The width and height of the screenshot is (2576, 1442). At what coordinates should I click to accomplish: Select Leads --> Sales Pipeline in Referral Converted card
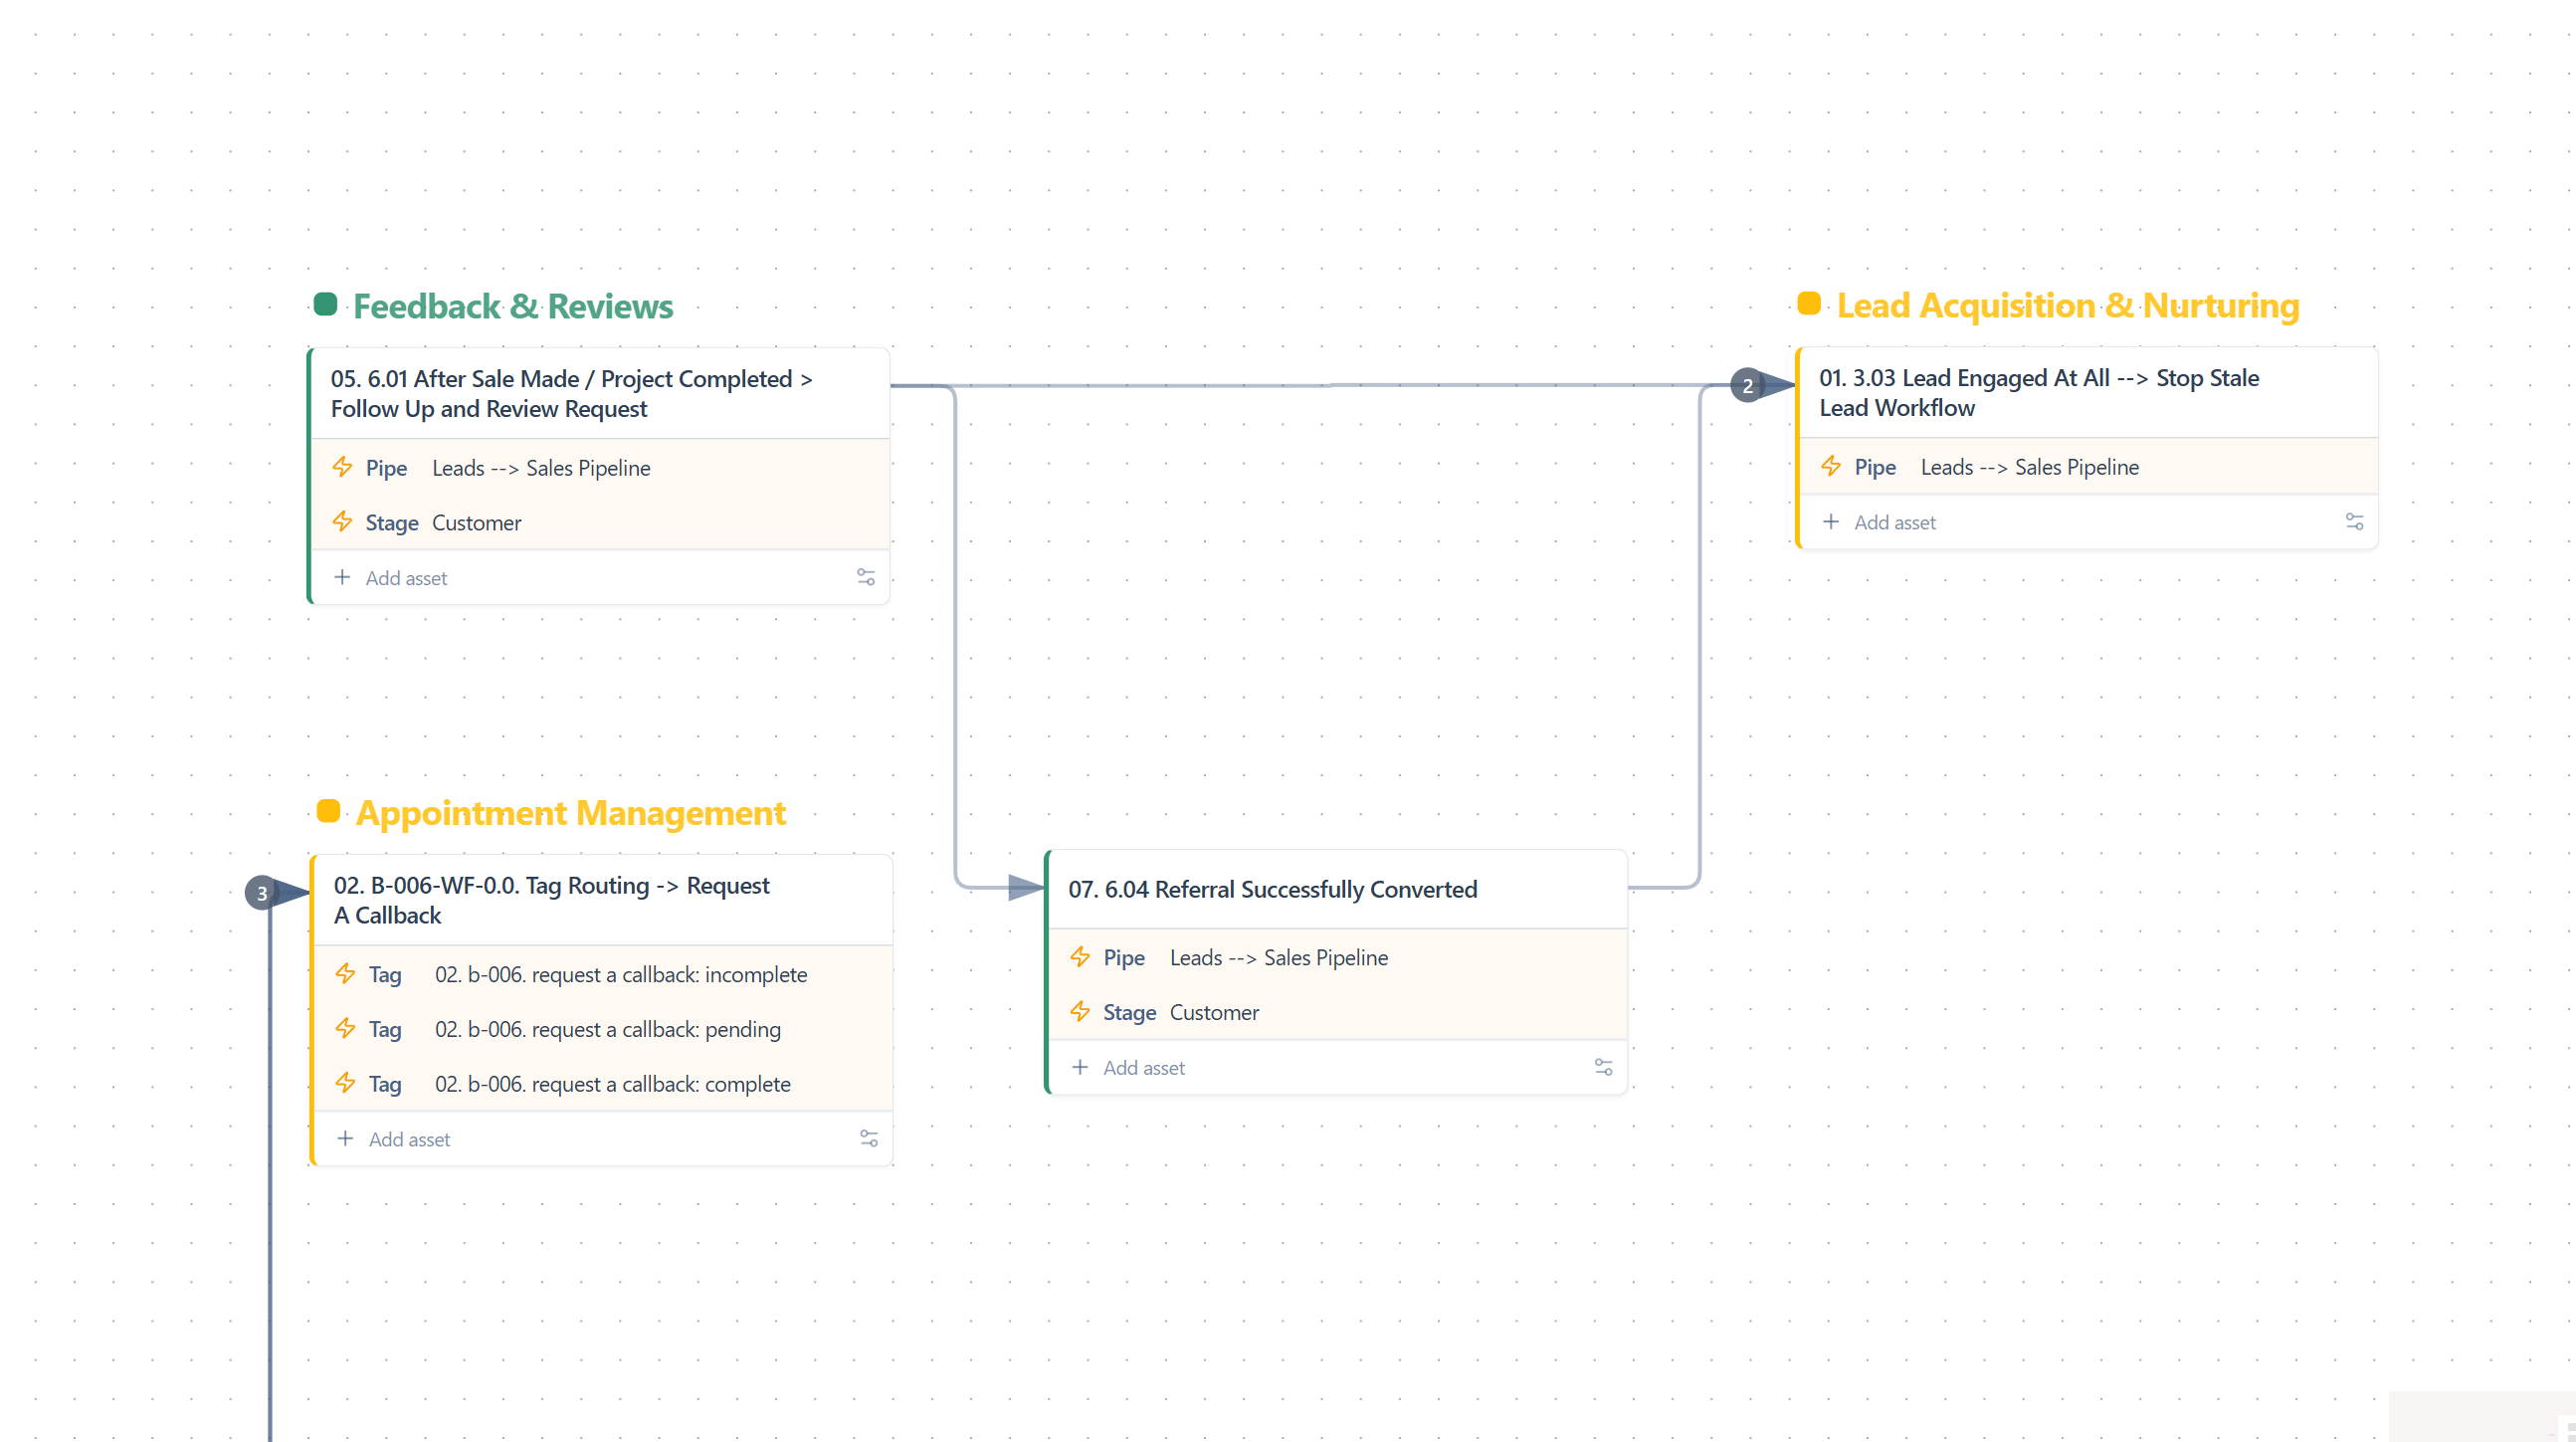(x=1279, y=958)
